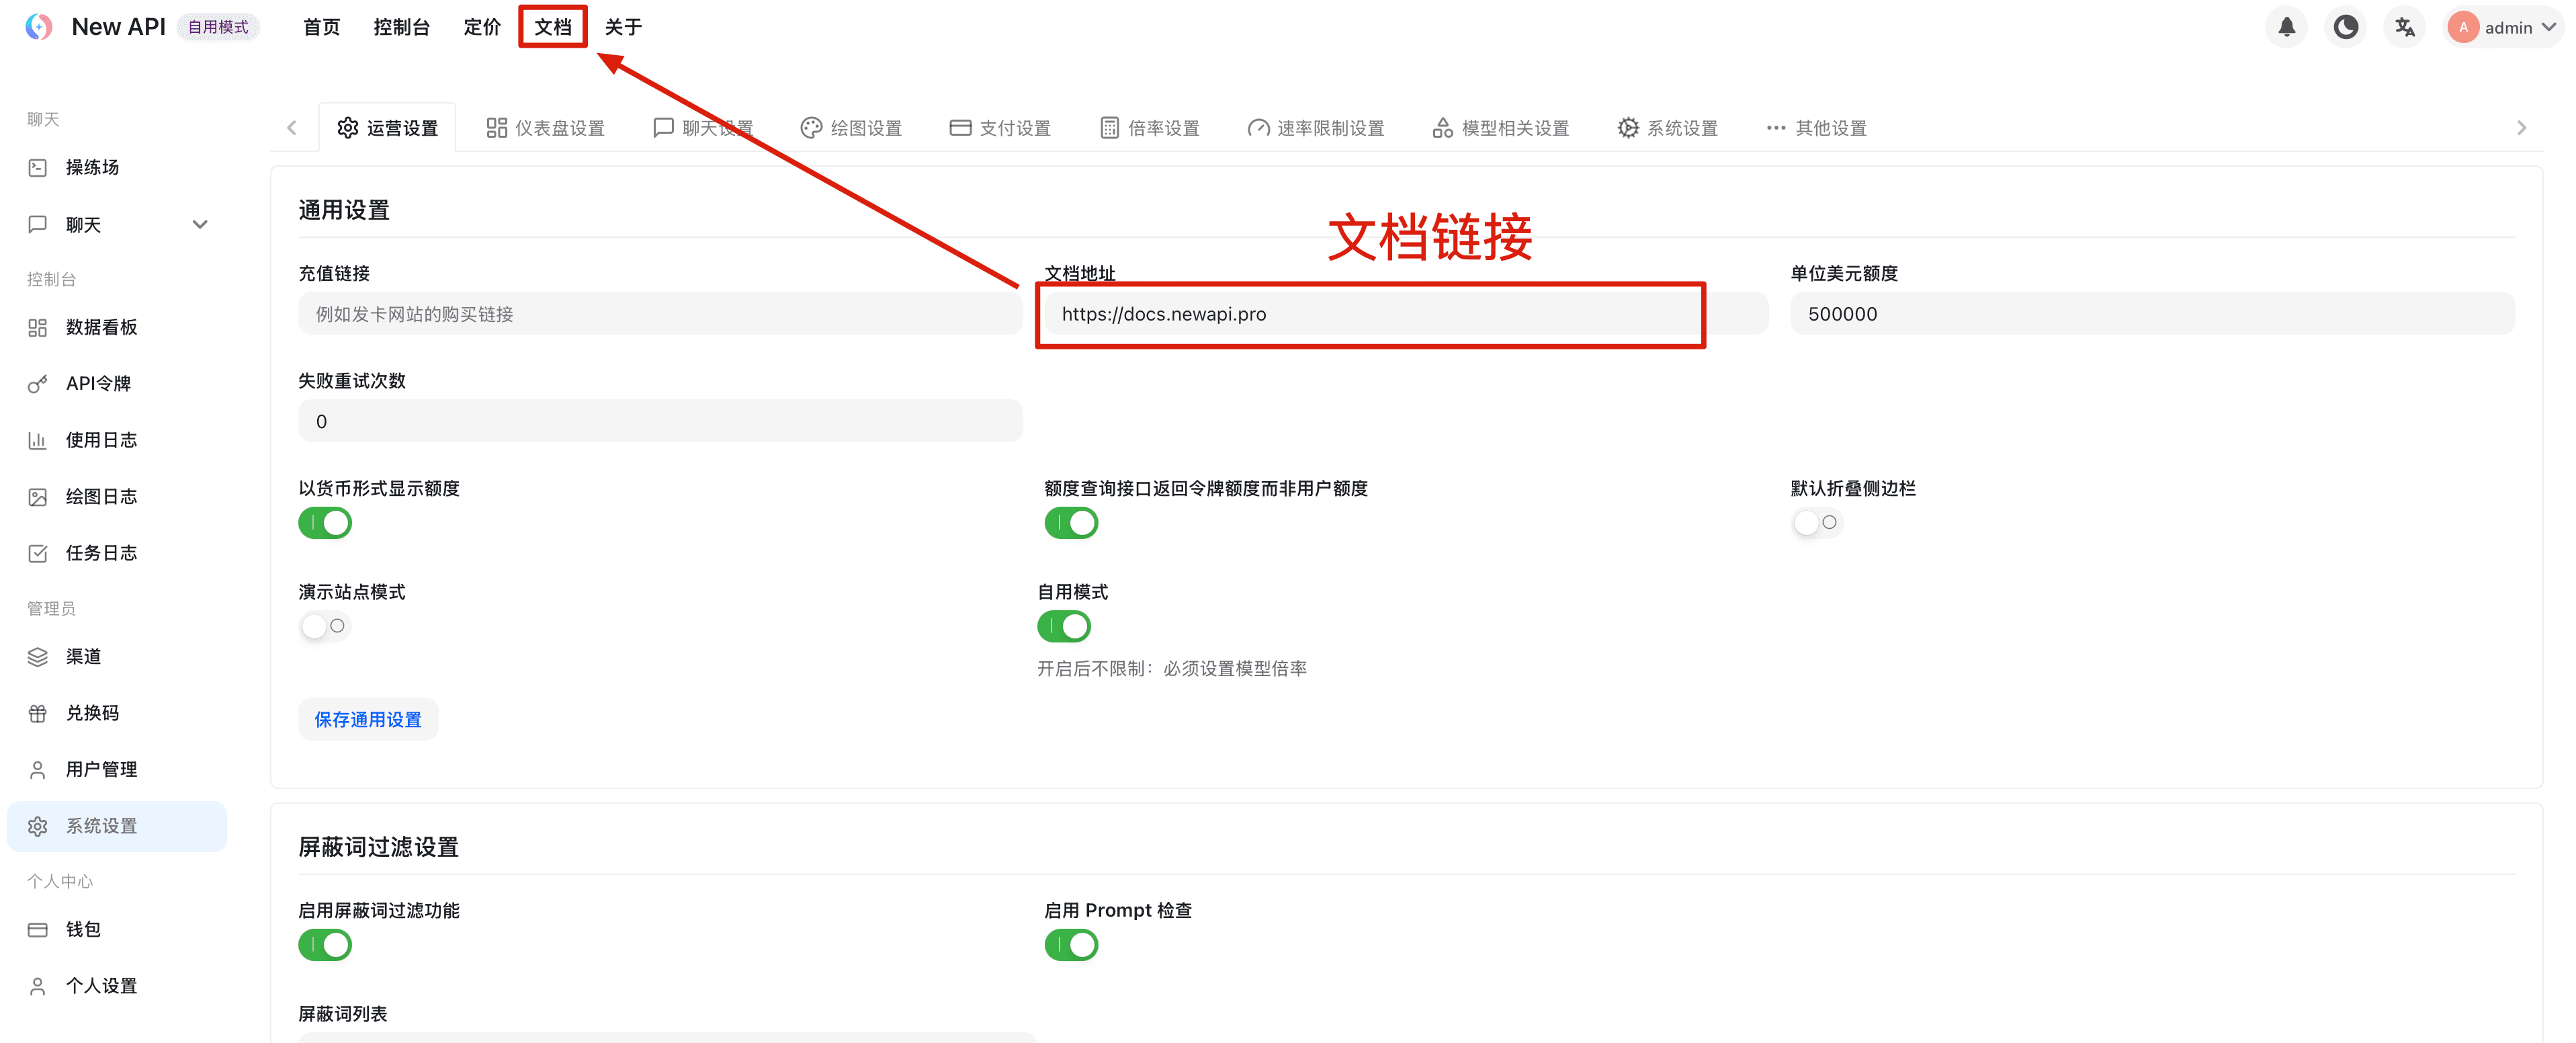The width and height of the screenshot is (2576, 1043).
Task: Turn on 默认折叠侧边栏 switch
Action: [1816, 522]
